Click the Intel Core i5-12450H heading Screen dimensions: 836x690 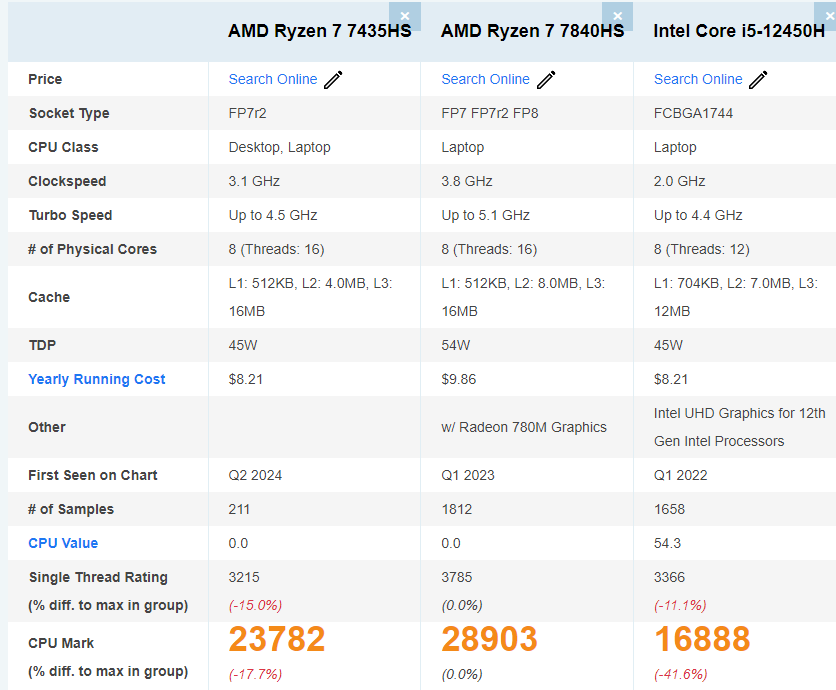click(739, 31)
